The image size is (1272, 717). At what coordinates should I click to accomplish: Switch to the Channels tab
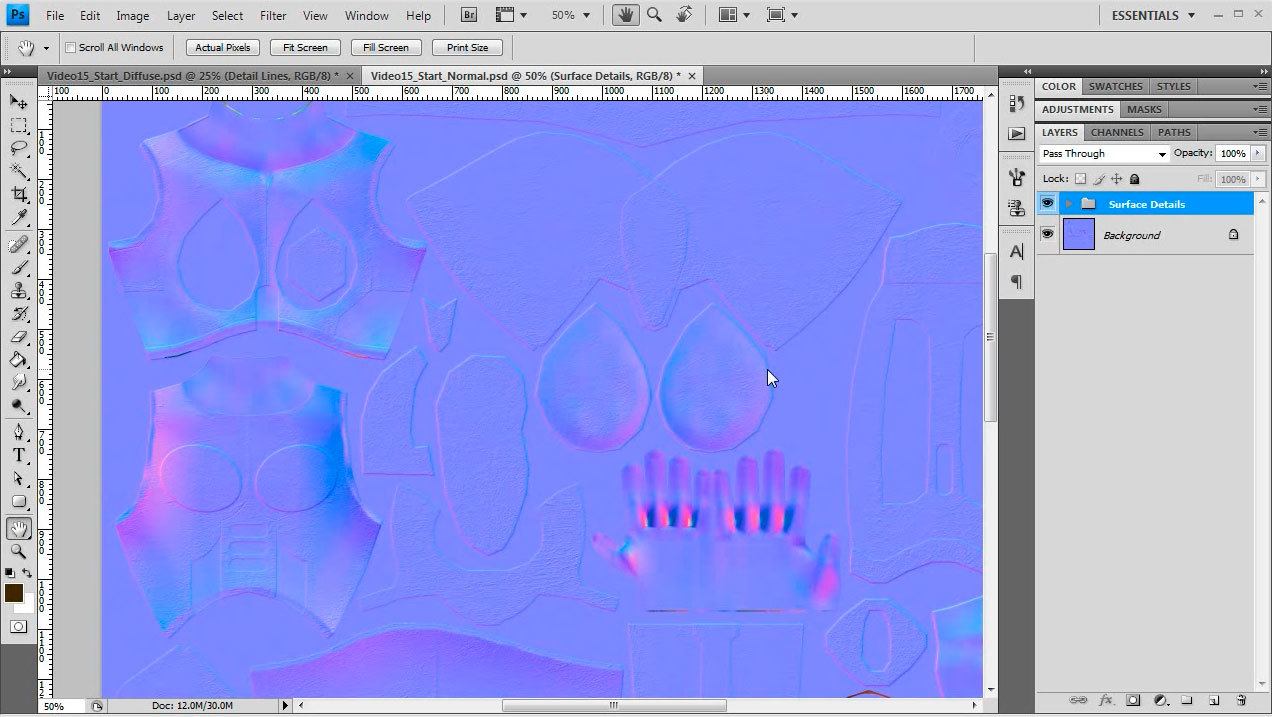[1116, 132]
